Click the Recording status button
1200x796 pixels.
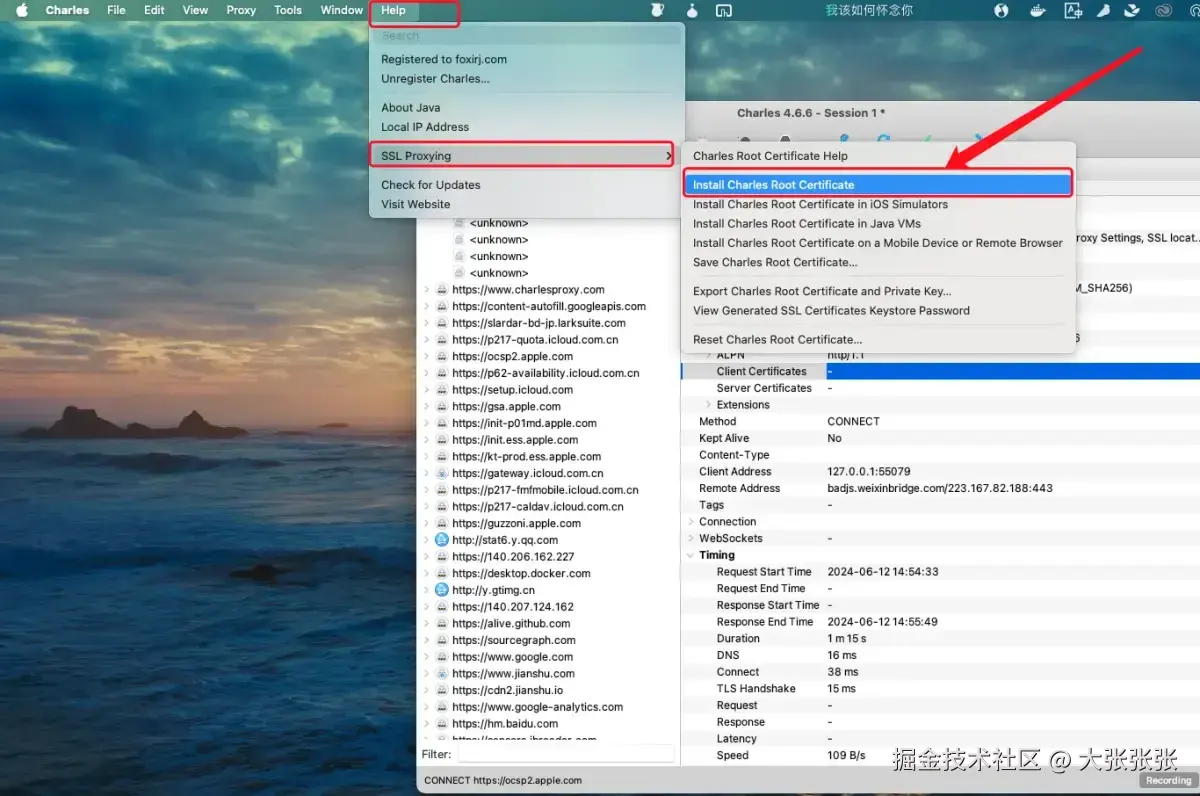pos(1168,780)
